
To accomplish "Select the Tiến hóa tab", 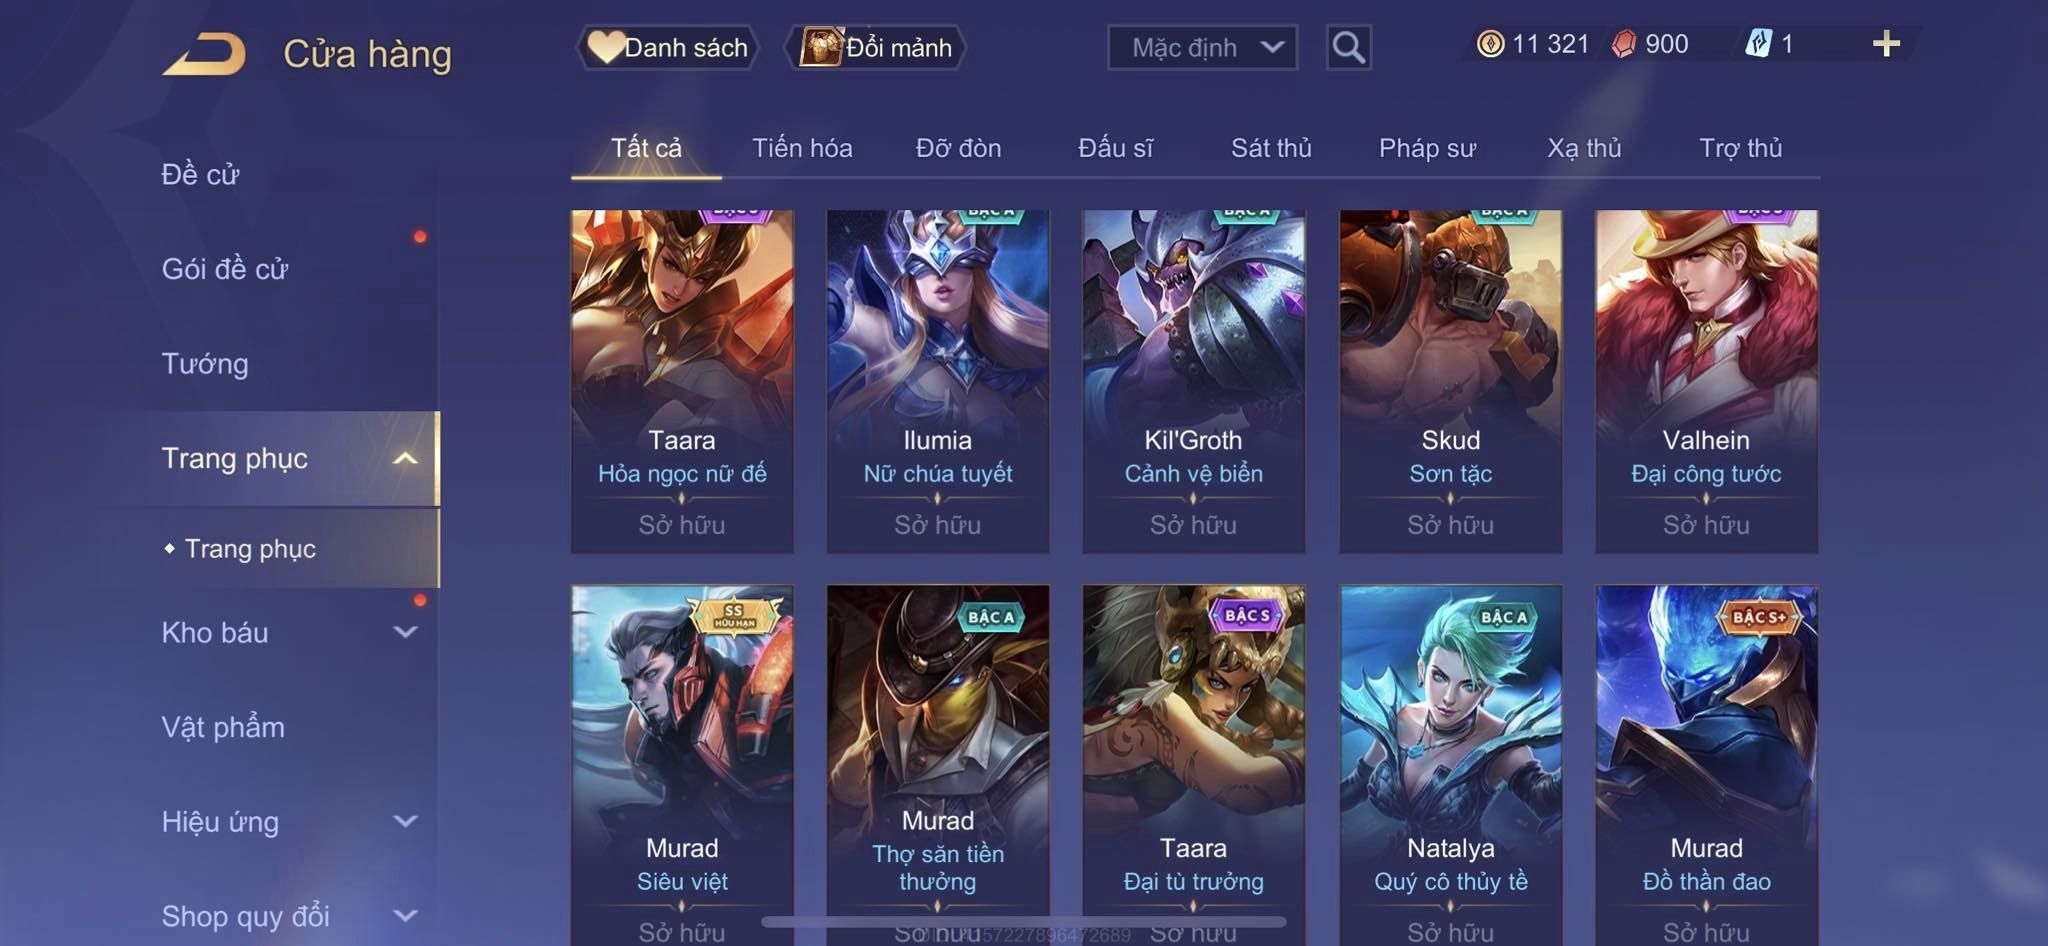I will [x=802, y=148].
